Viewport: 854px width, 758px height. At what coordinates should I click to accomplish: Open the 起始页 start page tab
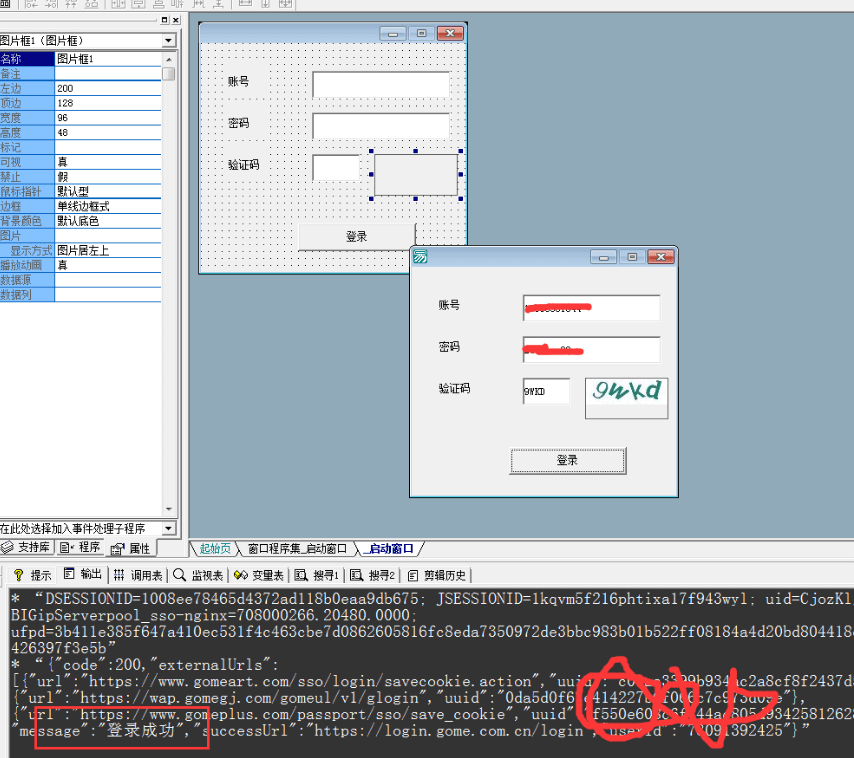[215, 549]
